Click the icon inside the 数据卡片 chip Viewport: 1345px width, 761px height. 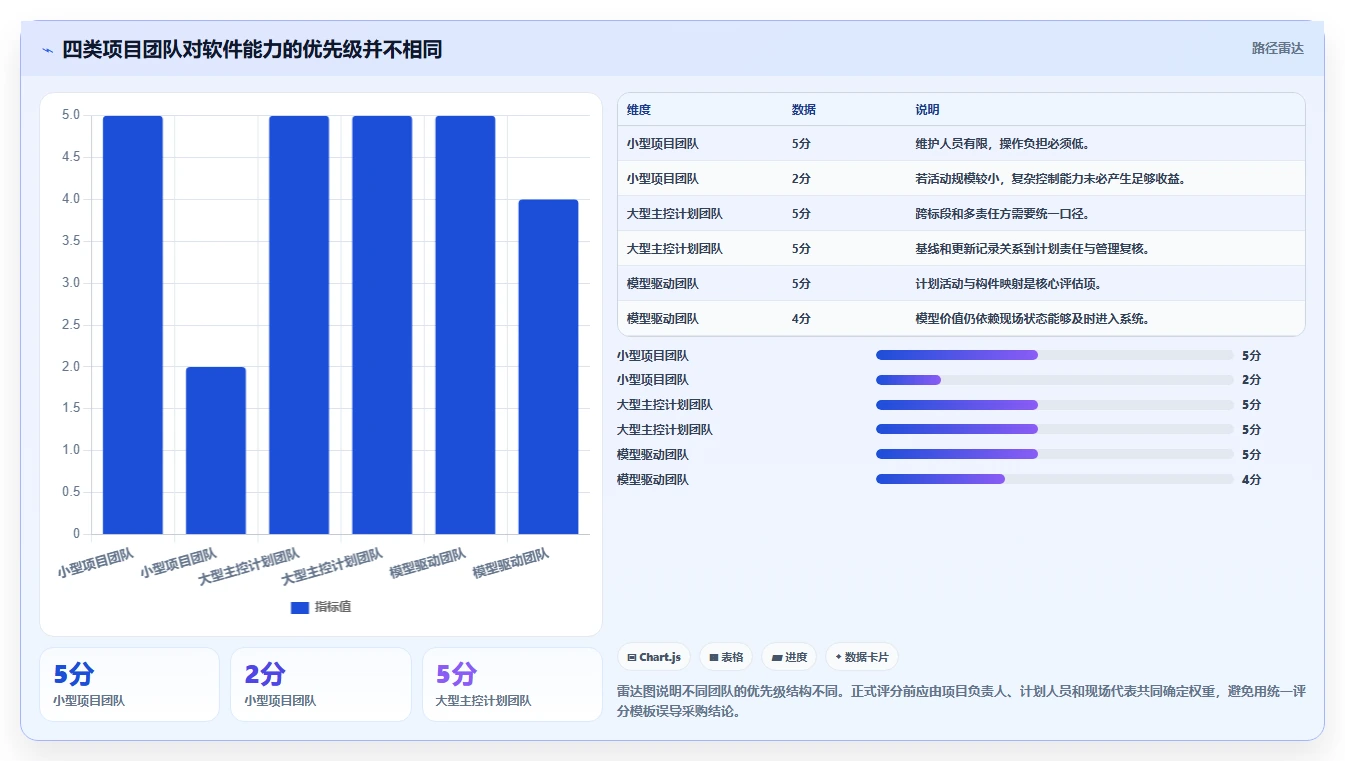pyautogui.click(x=838, y=658)
